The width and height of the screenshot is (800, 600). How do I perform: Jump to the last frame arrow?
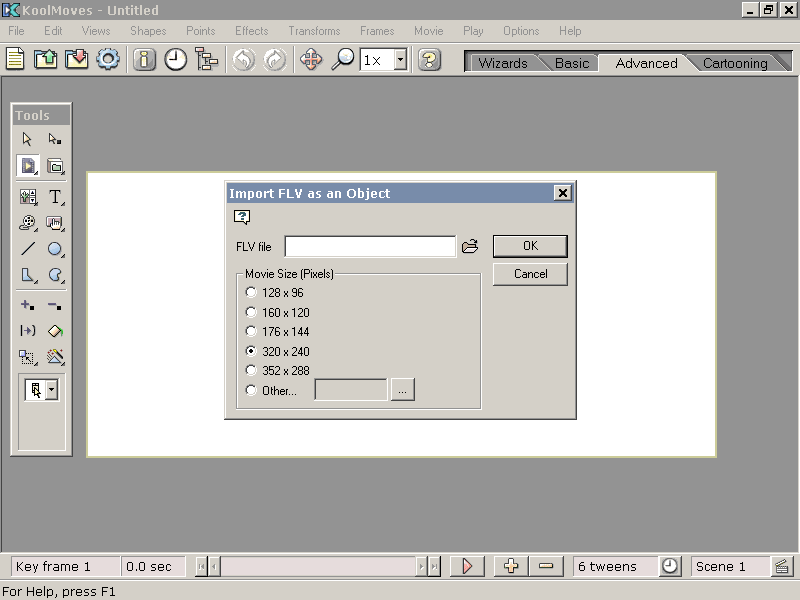[434, 566]
